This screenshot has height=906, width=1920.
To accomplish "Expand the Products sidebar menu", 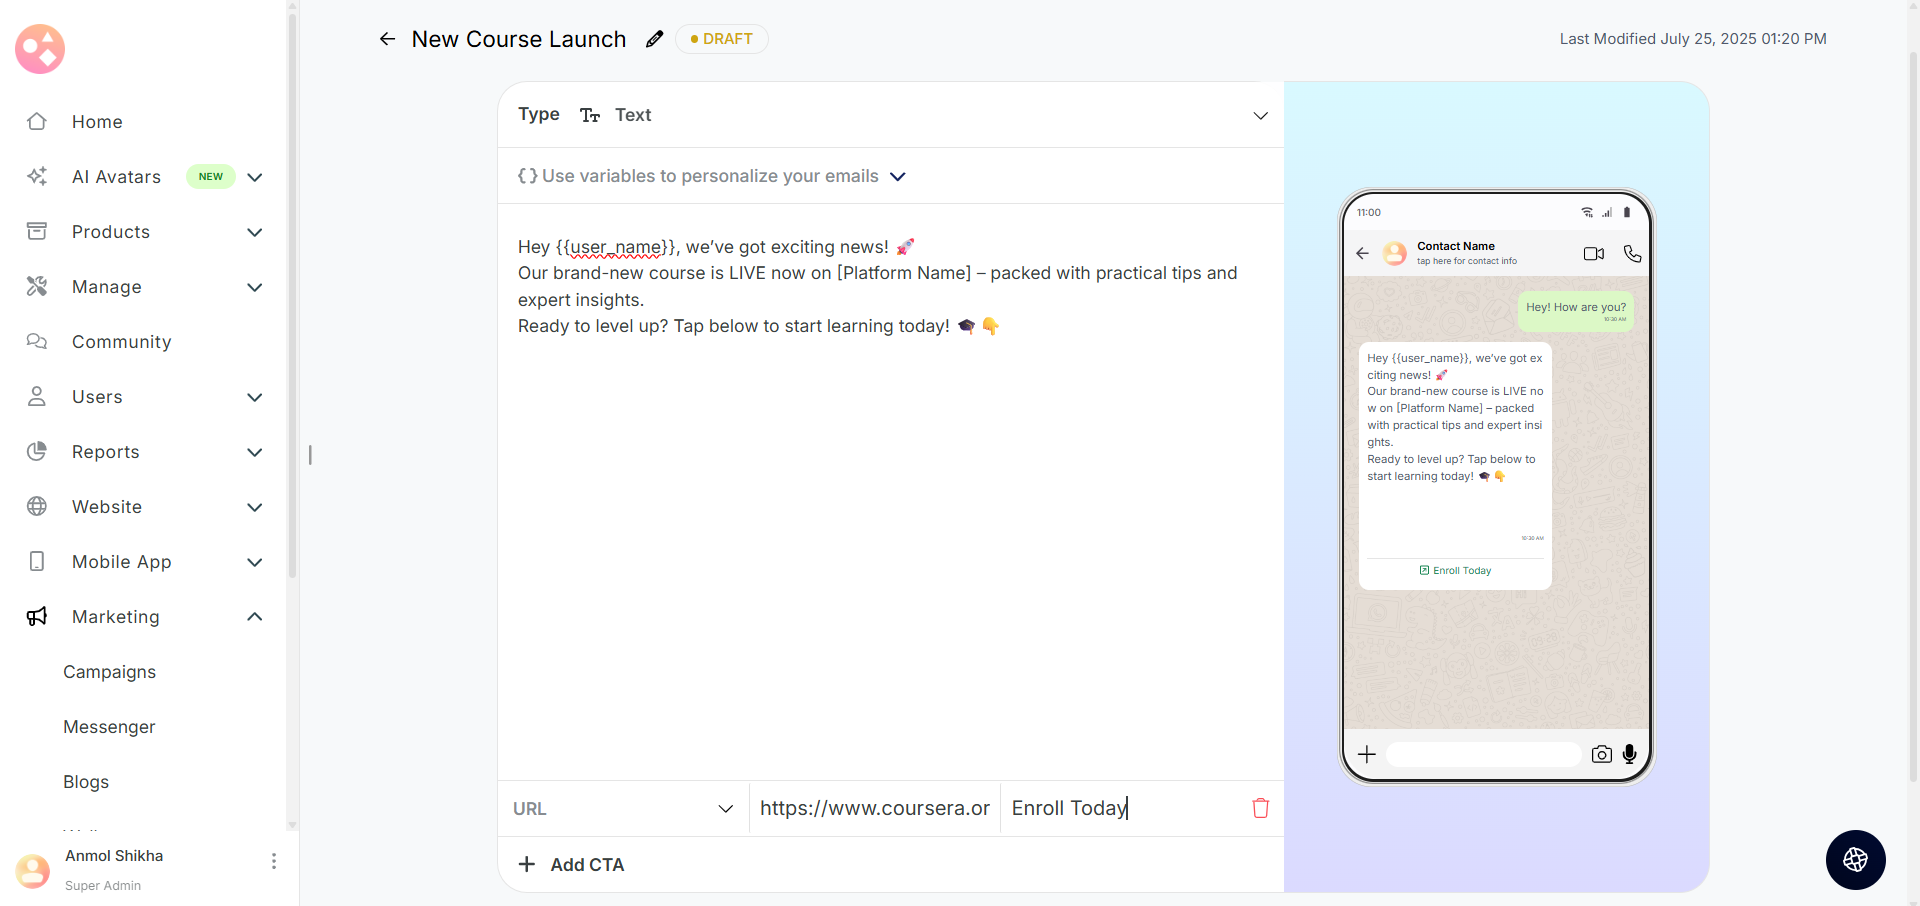I will pos(255,232).
